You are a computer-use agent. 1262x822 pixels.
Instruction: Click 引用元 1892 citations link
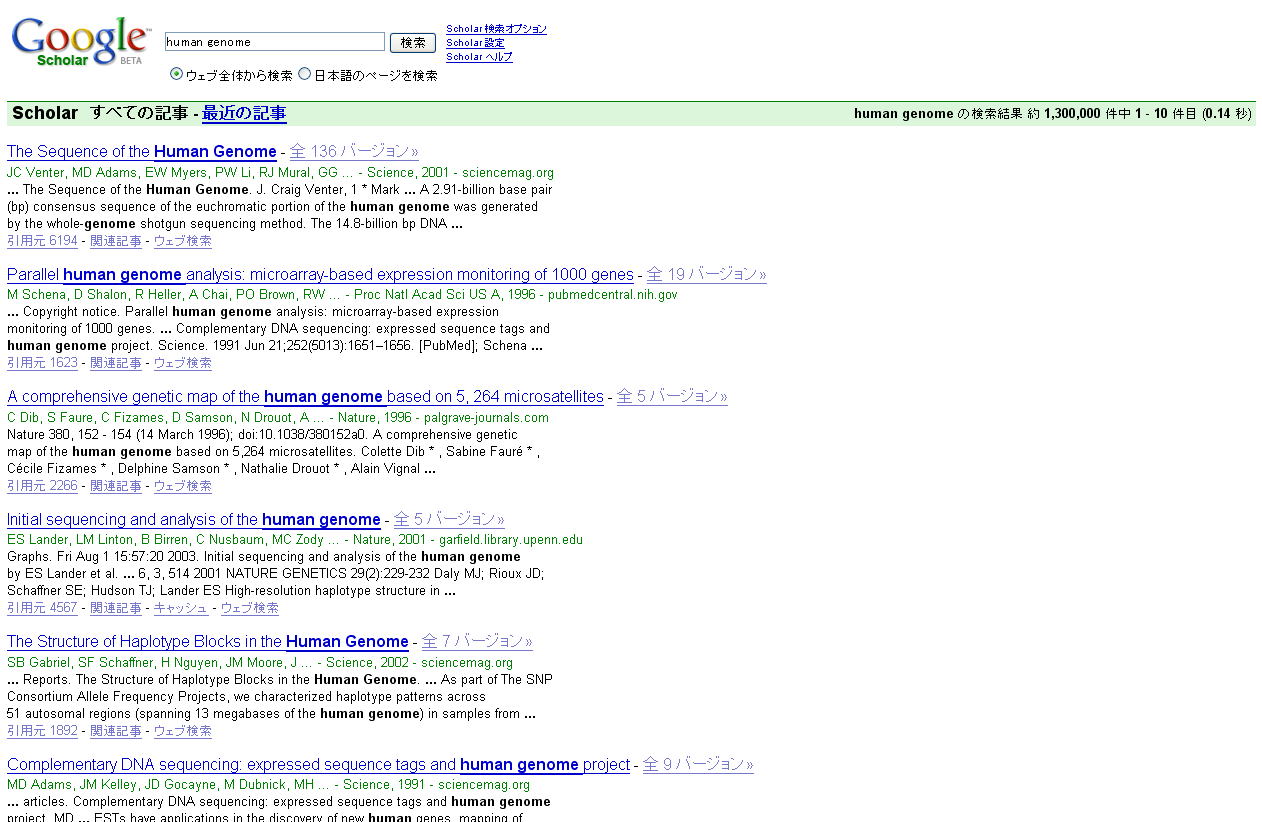[x=42, y=731]
